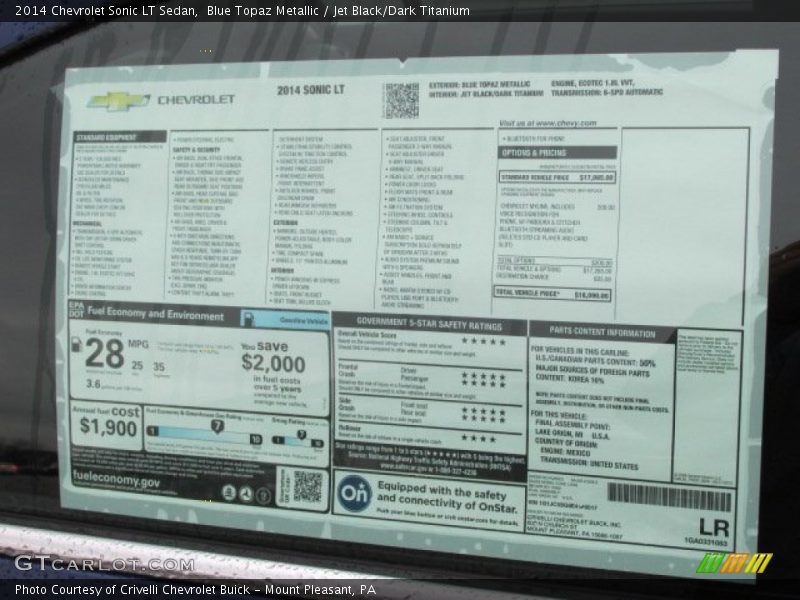Click the Standard Vehicle Price box
The height and width of the screenshot is (600, 800).
coord(558,178)
